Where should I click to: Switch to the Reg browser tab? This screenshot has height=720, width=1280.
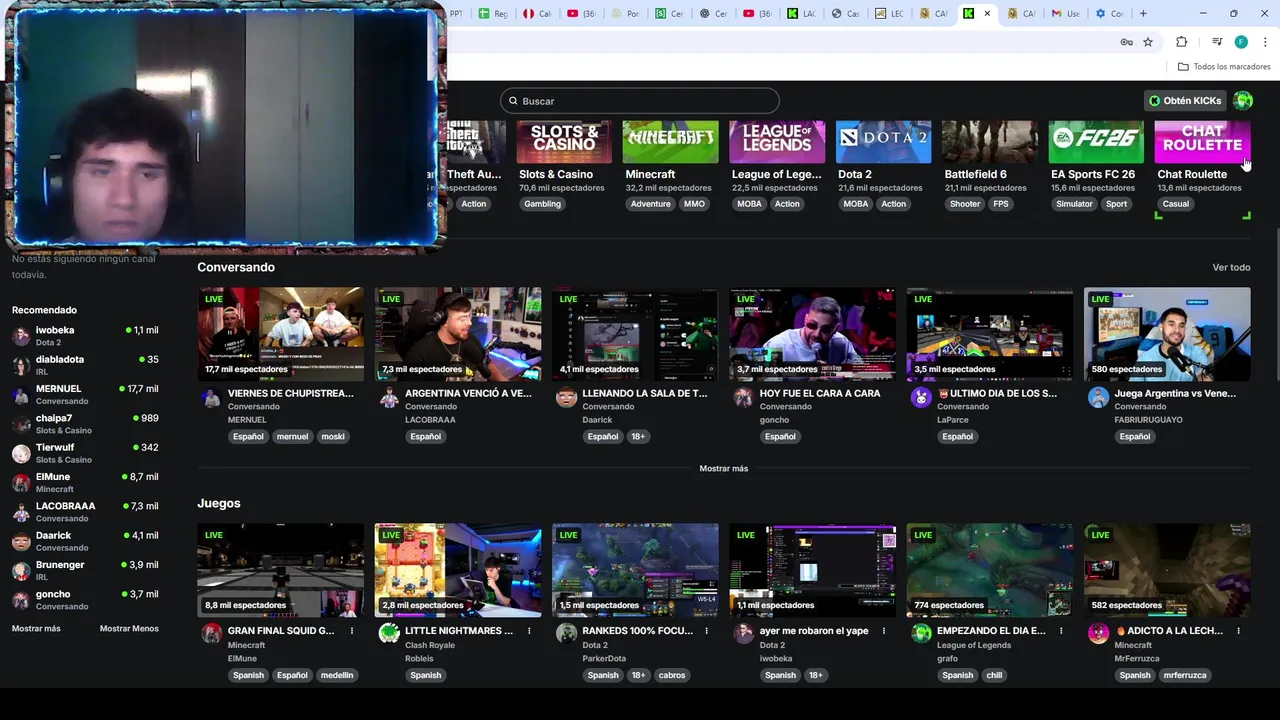[494, 14]
